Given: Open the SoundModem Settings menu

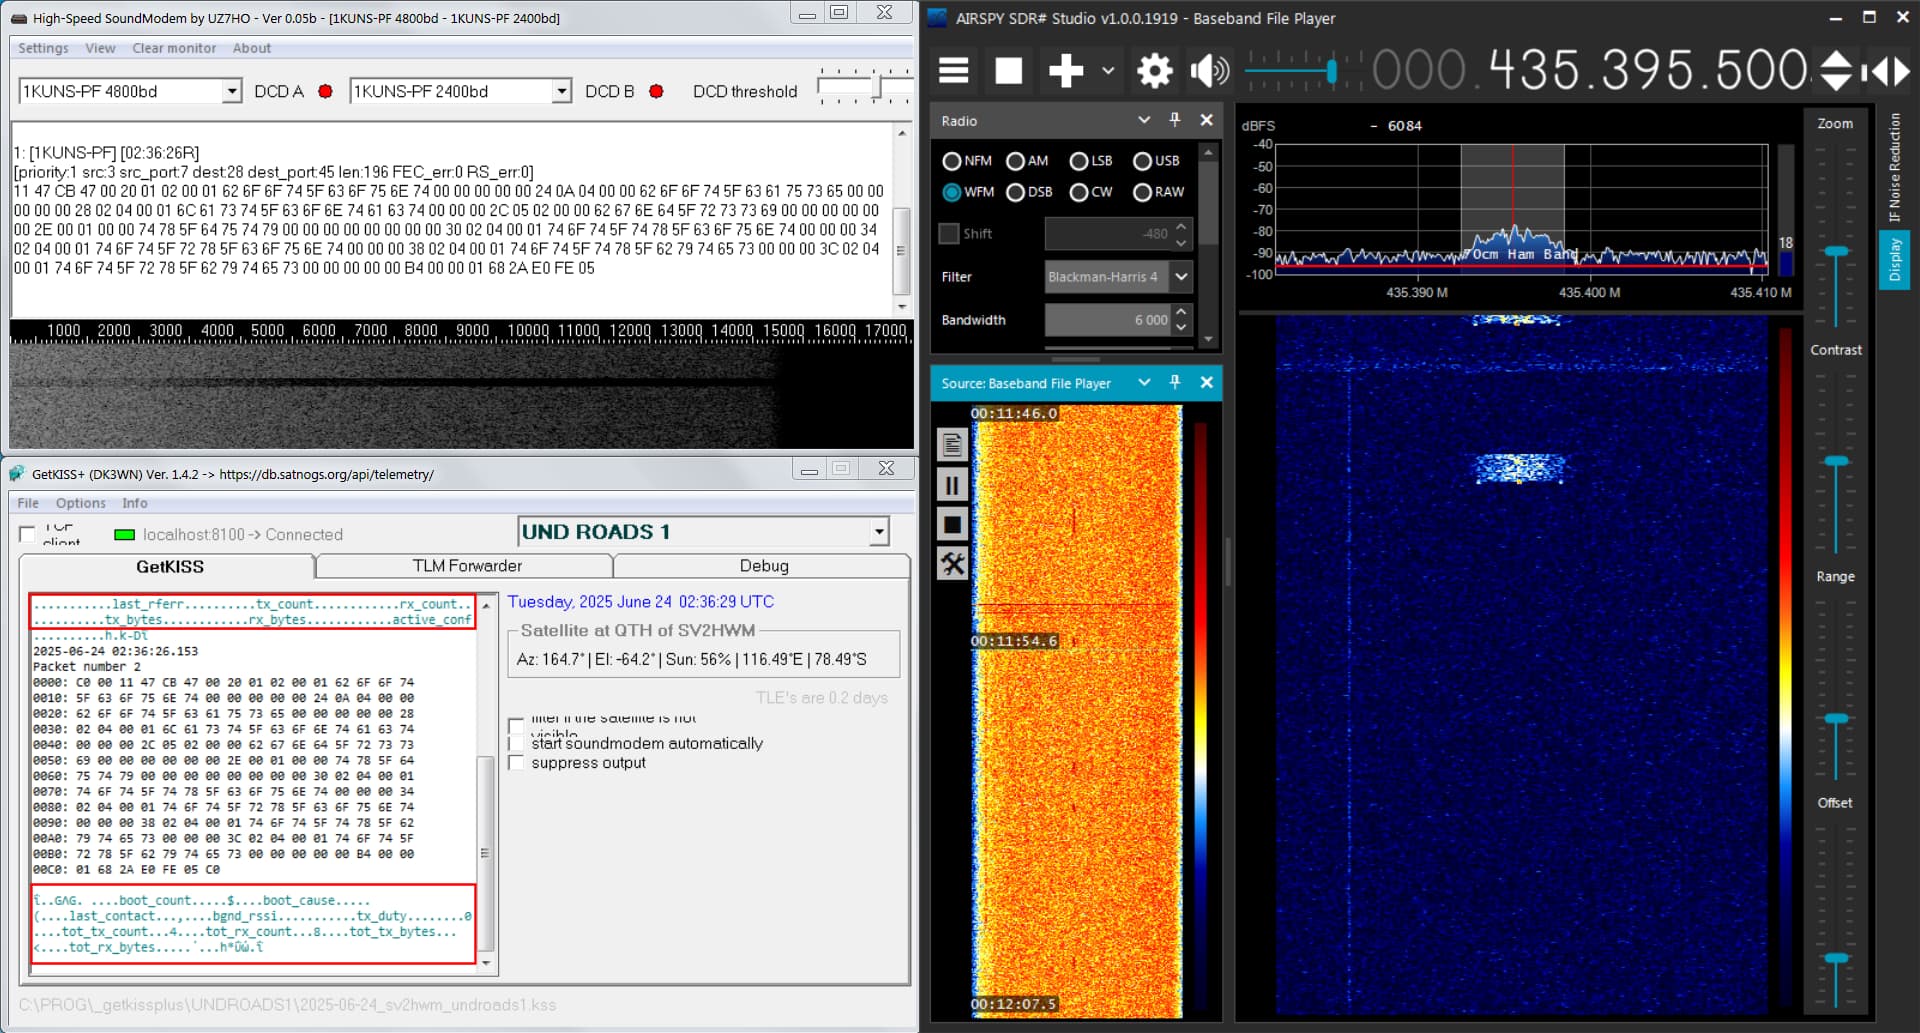Looking at the screenshot, I should coord(43,48).
